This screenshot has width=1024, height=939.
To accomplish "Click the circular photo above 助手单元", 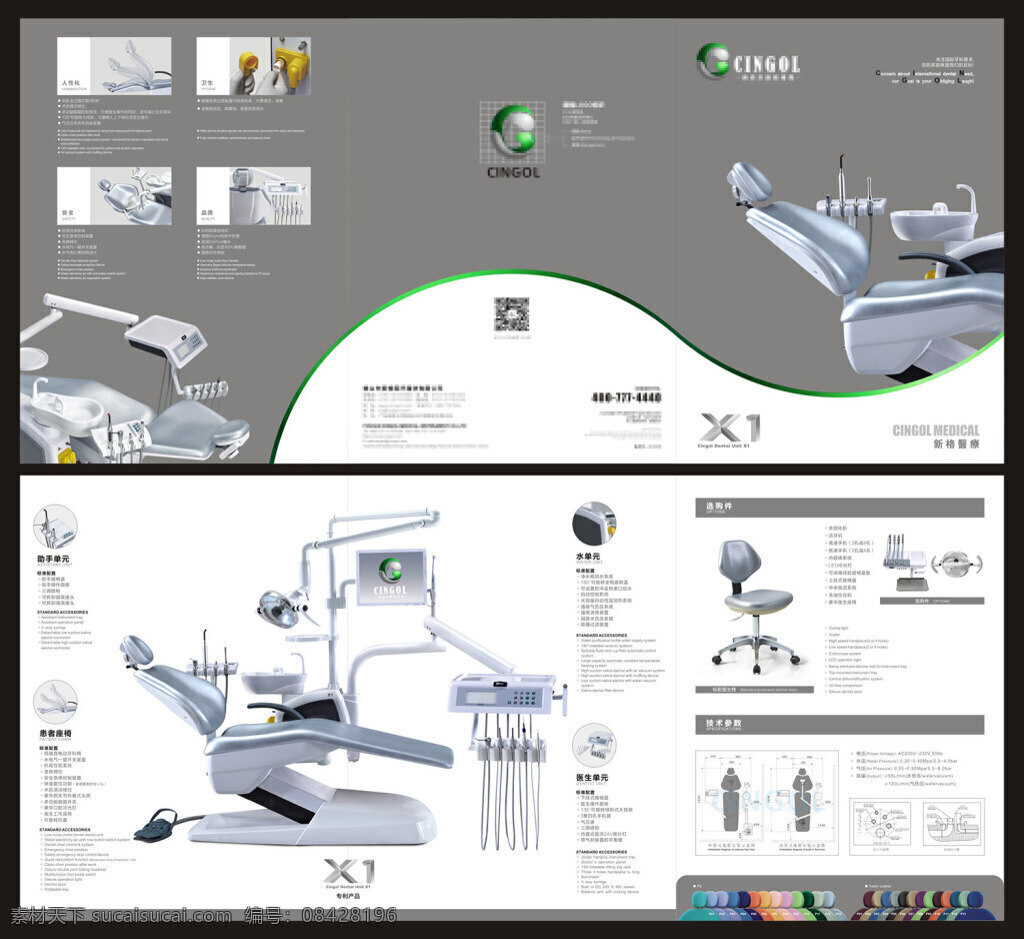I will click(56, 526).
